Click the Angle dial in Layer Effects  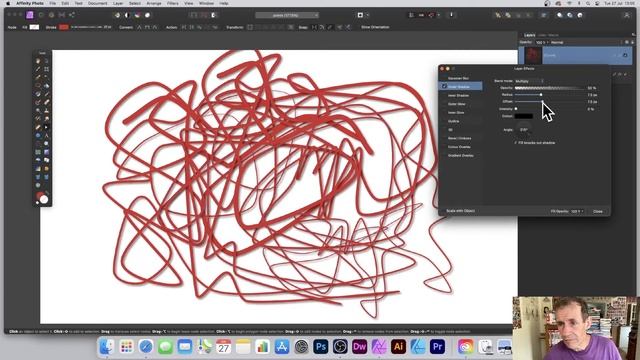(524, 130)
